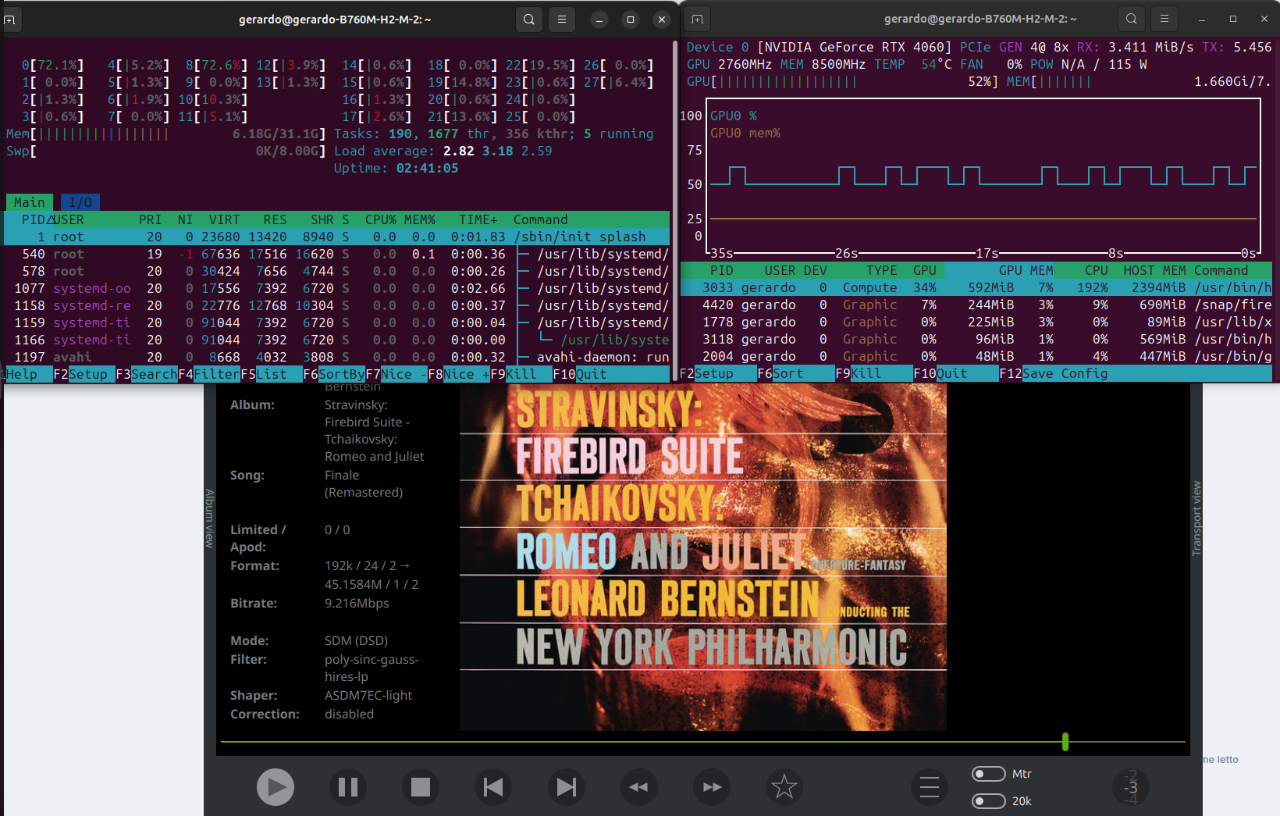The height and width of the screenshot is (816, 1280).
Task: Click htop F9 Kill
Action: tap(521, 374)
